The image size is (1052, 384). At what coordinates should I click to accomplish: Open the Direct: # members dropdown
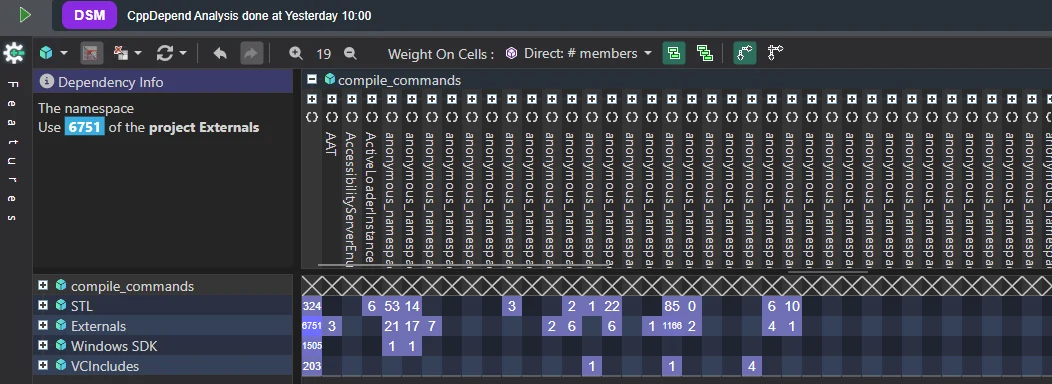click(587, 53)
